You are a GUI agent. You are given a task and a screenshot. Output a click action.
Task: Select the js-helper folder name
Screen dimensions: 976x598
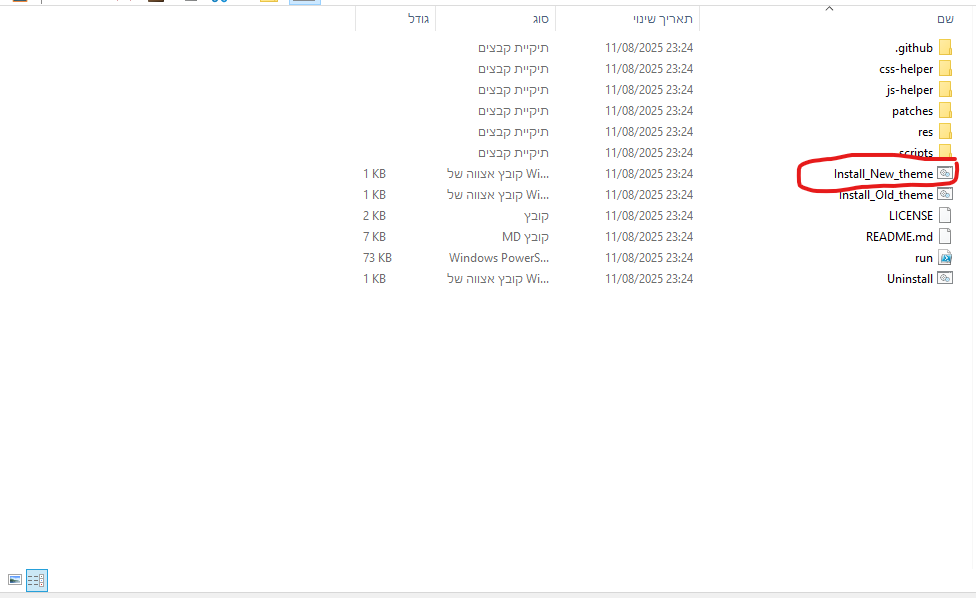point(909,90)
